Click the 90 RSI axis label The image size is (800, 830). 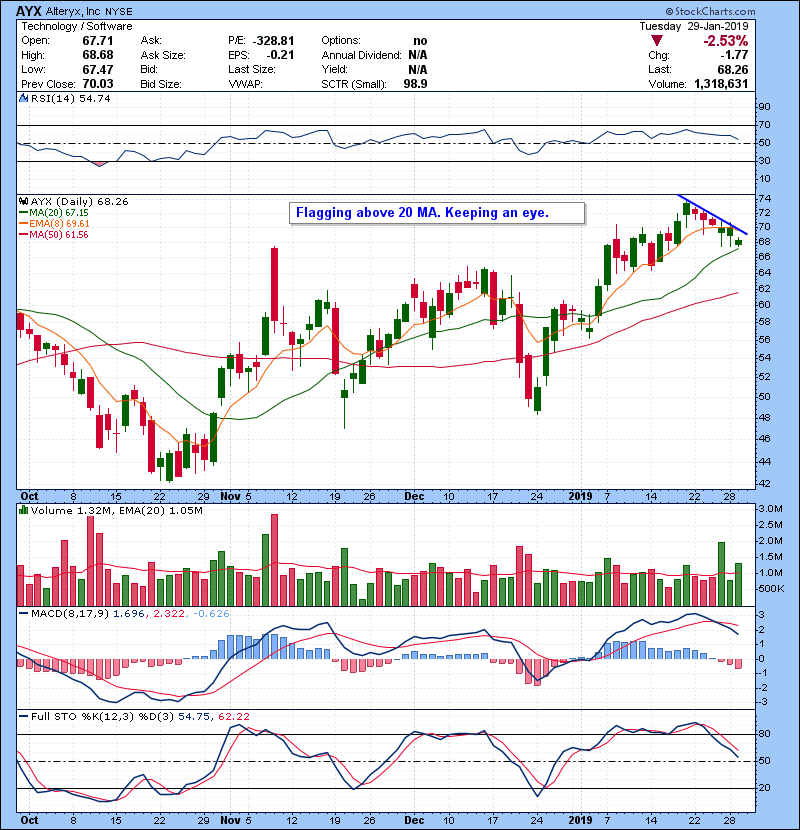point(765,107)
